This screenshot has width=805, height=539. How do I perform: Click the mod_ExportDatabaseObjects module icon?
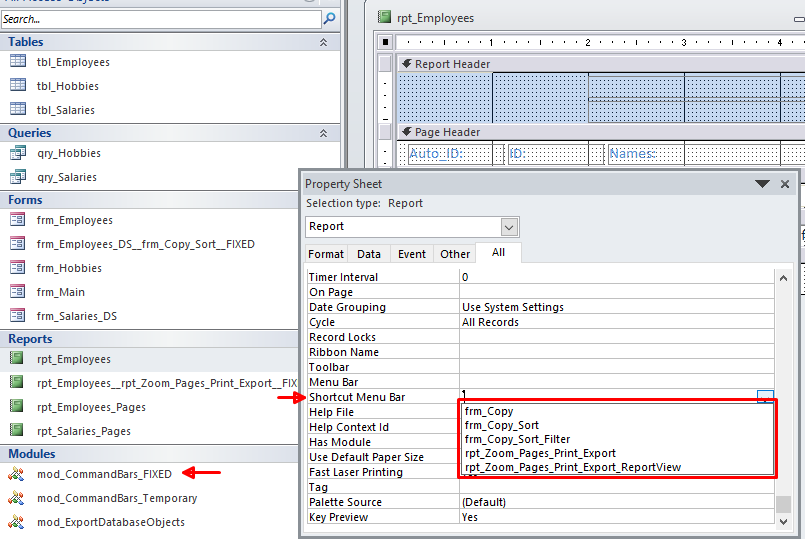pos(16,522)
